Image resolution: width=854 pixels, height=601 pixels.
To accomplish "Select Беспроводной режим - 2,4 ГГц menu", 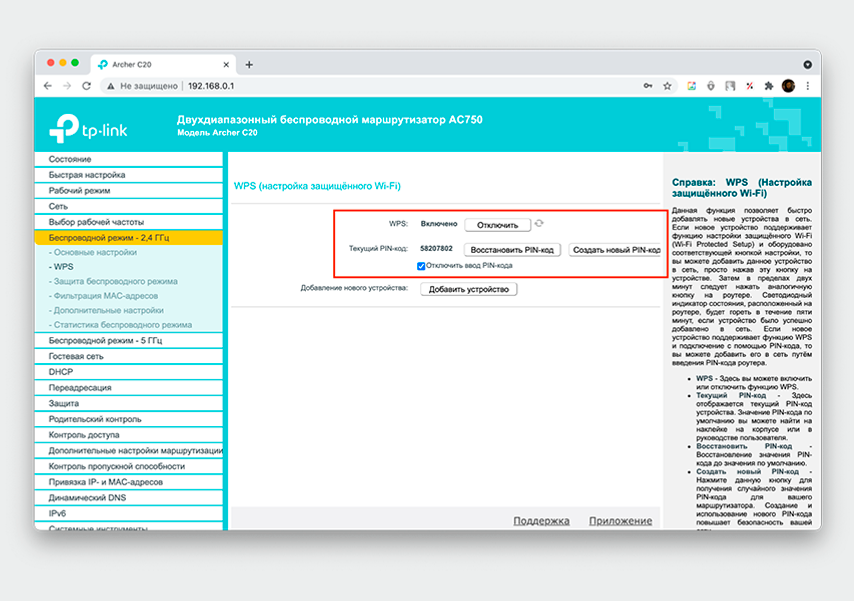I will 129,238.
